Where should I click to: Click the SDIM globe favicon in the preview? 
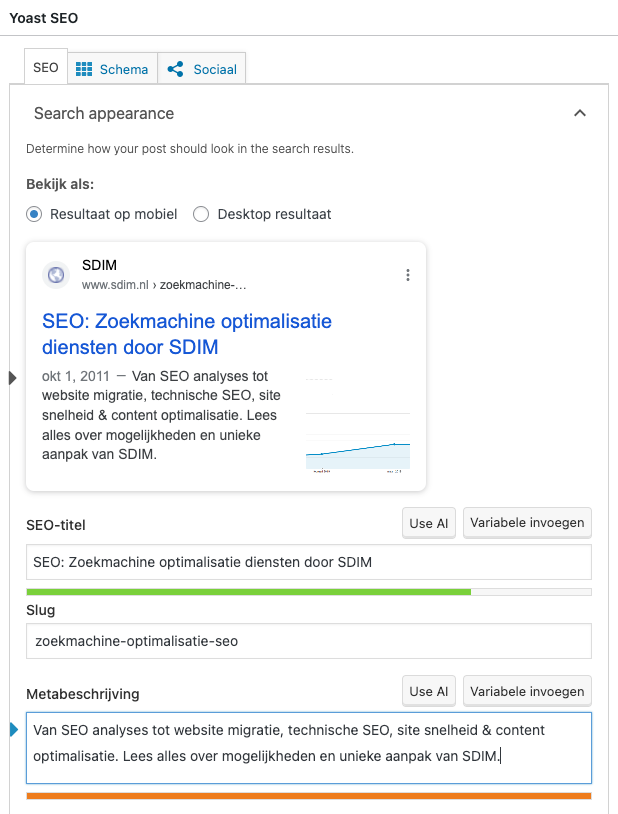pos(56,274)
